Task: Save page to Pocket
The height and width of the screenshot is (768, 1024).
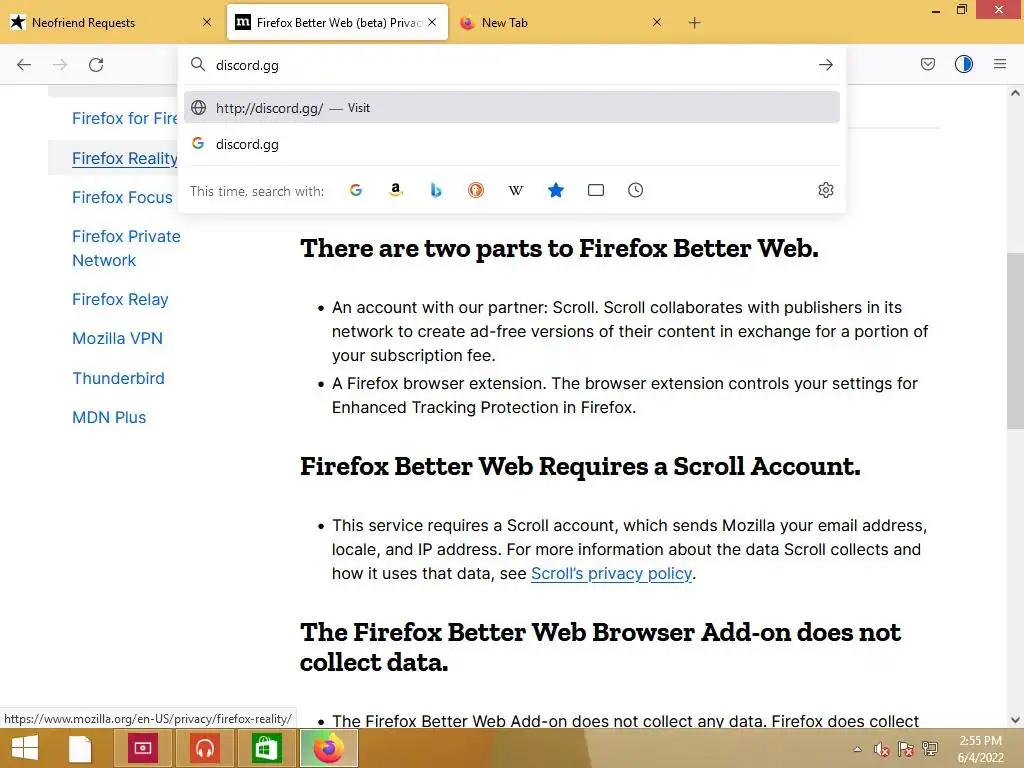Action: (x=927, y=64)
